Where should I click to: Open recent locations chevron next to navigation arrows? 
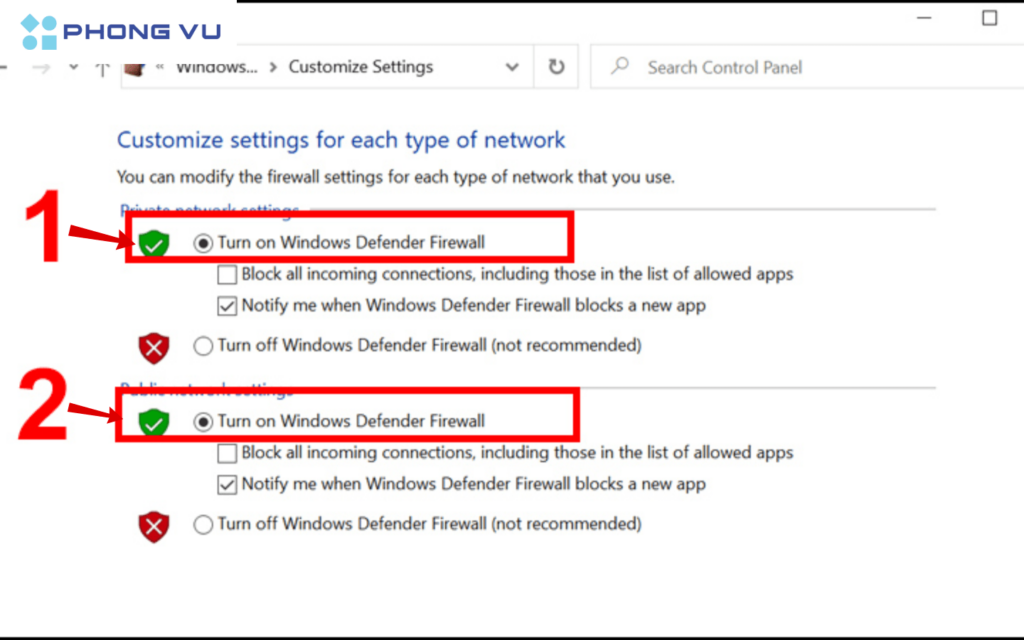pyautogui.click(x=72, y=67)
